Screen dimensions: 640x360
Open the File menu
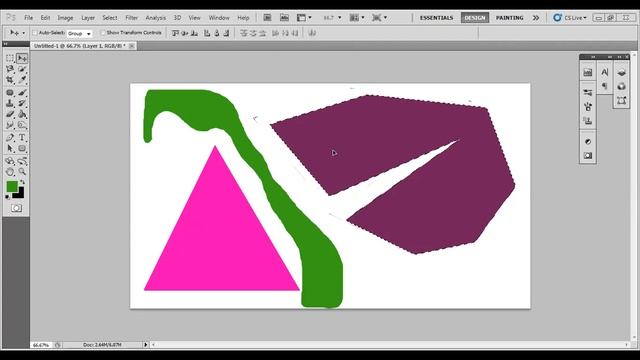[x=29, y=18]
